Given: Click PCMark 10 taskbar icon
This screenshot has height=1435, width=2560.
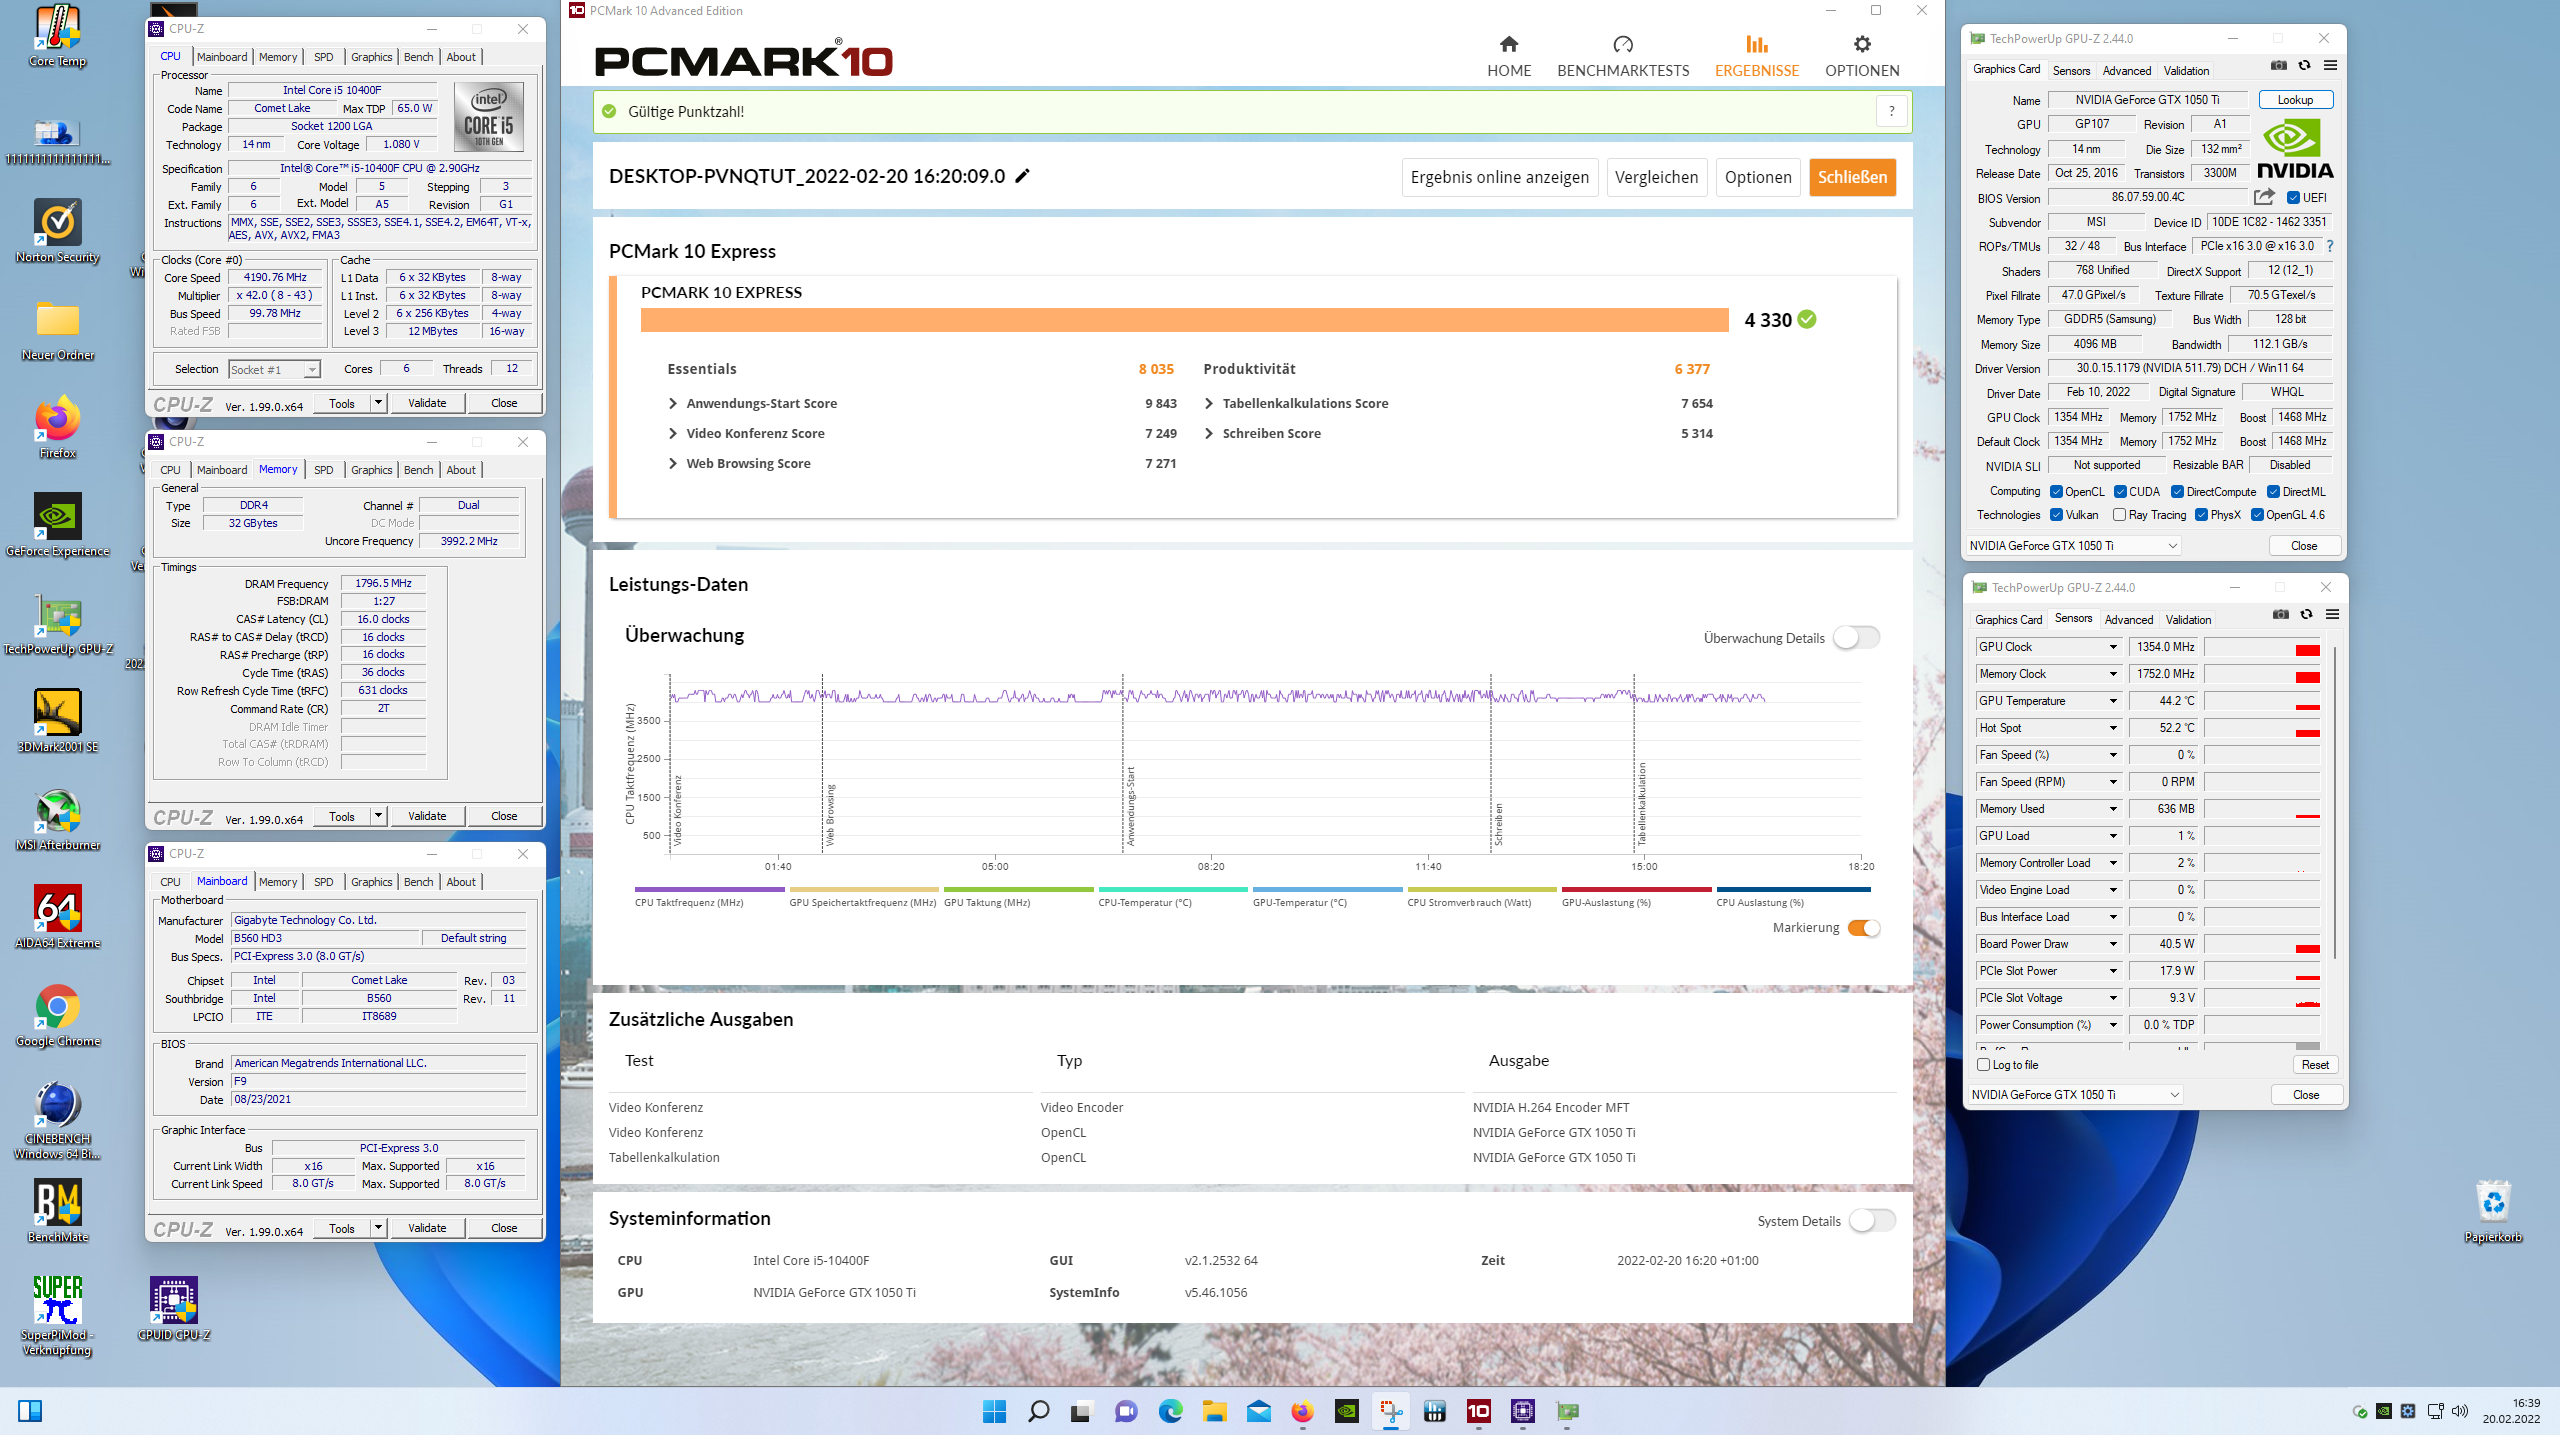Looking at the screenshot, I should 1478,1411.
